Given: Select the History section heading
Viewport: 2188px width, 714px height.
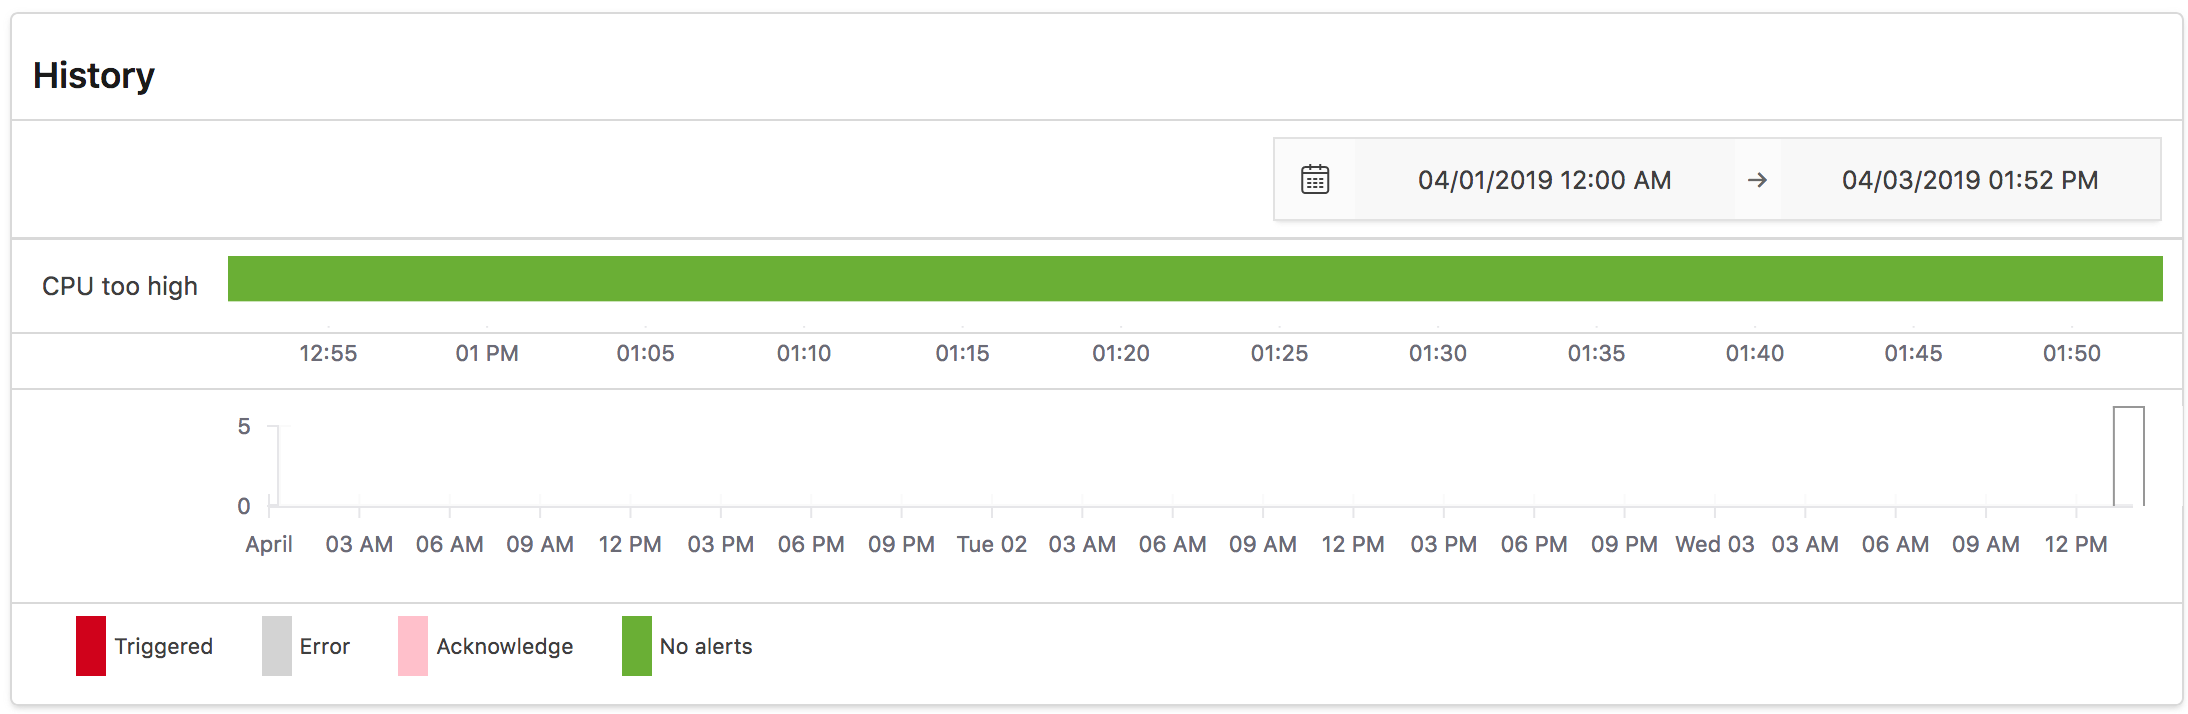Looking at the screenshot, I should [95, 74].
